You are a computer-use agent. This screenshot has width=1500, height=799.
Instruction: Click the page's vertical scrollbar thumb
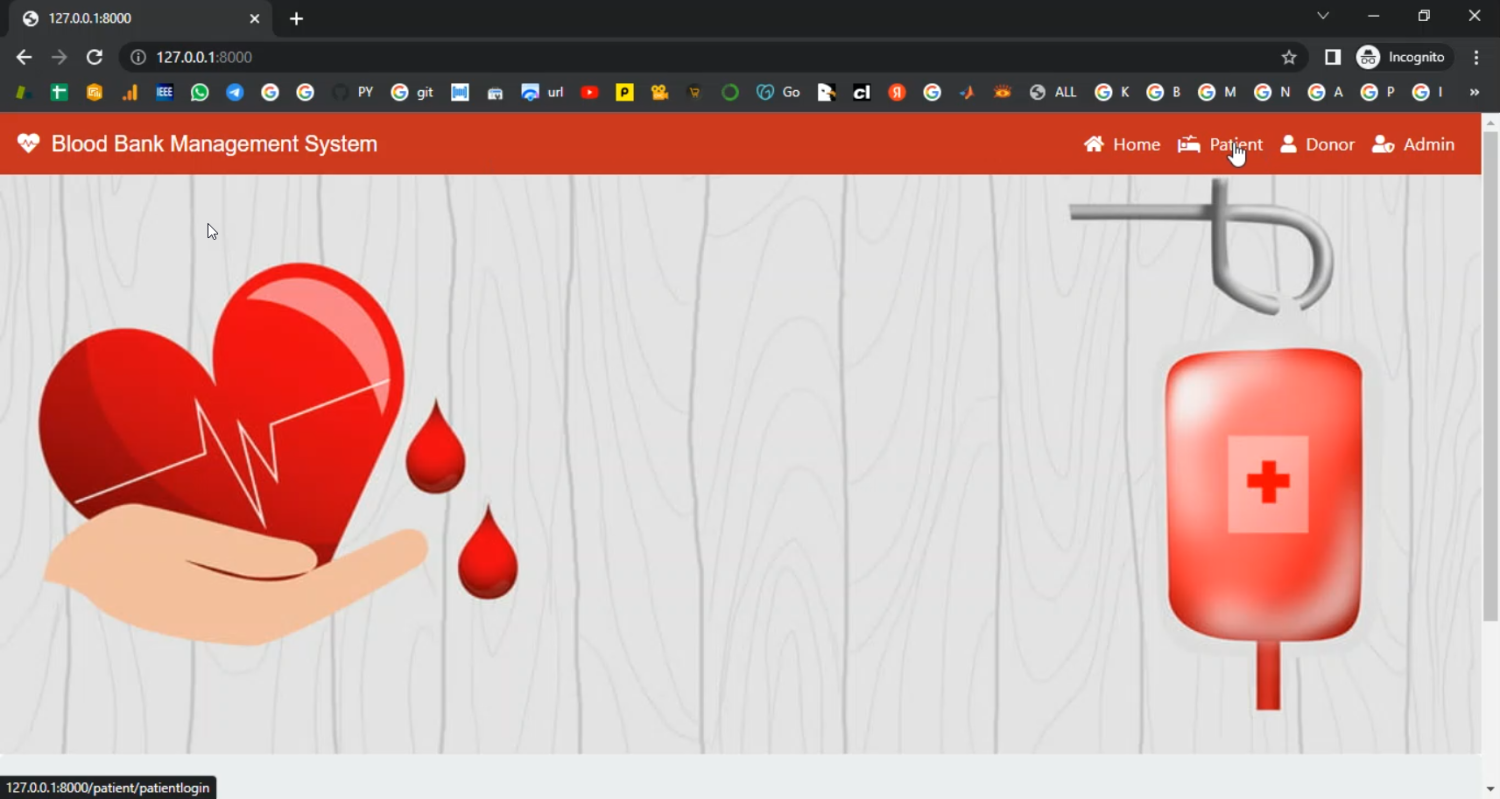[x=1490, y=376]
